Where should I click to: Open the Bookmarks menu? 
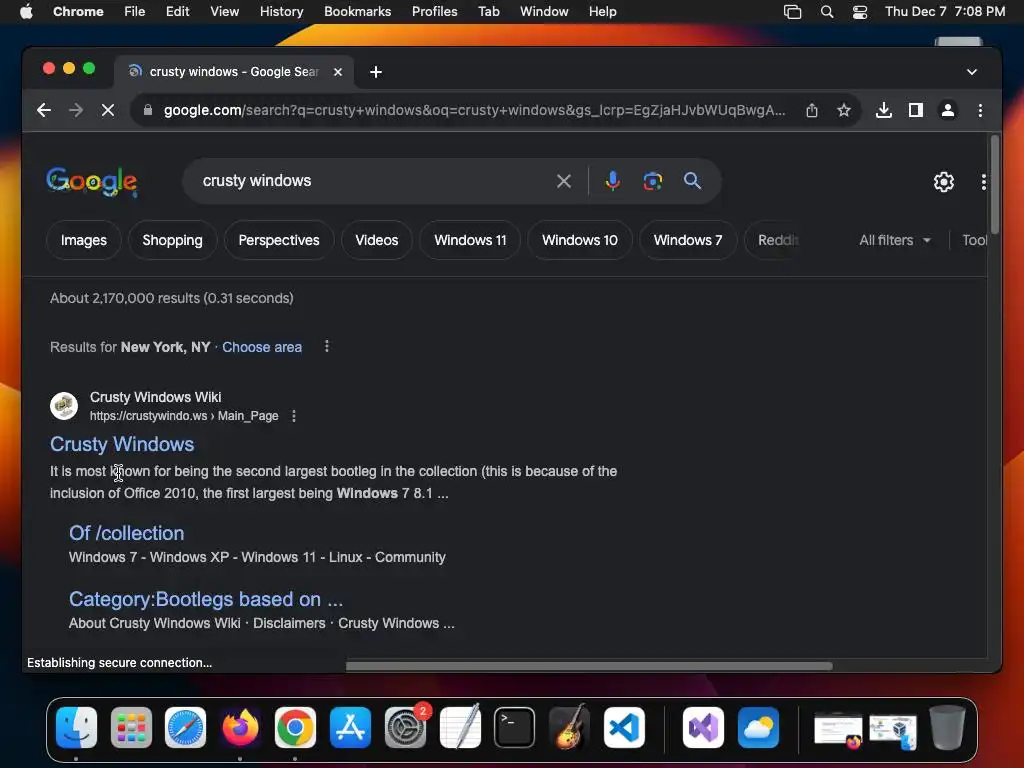tap(357, 12)
